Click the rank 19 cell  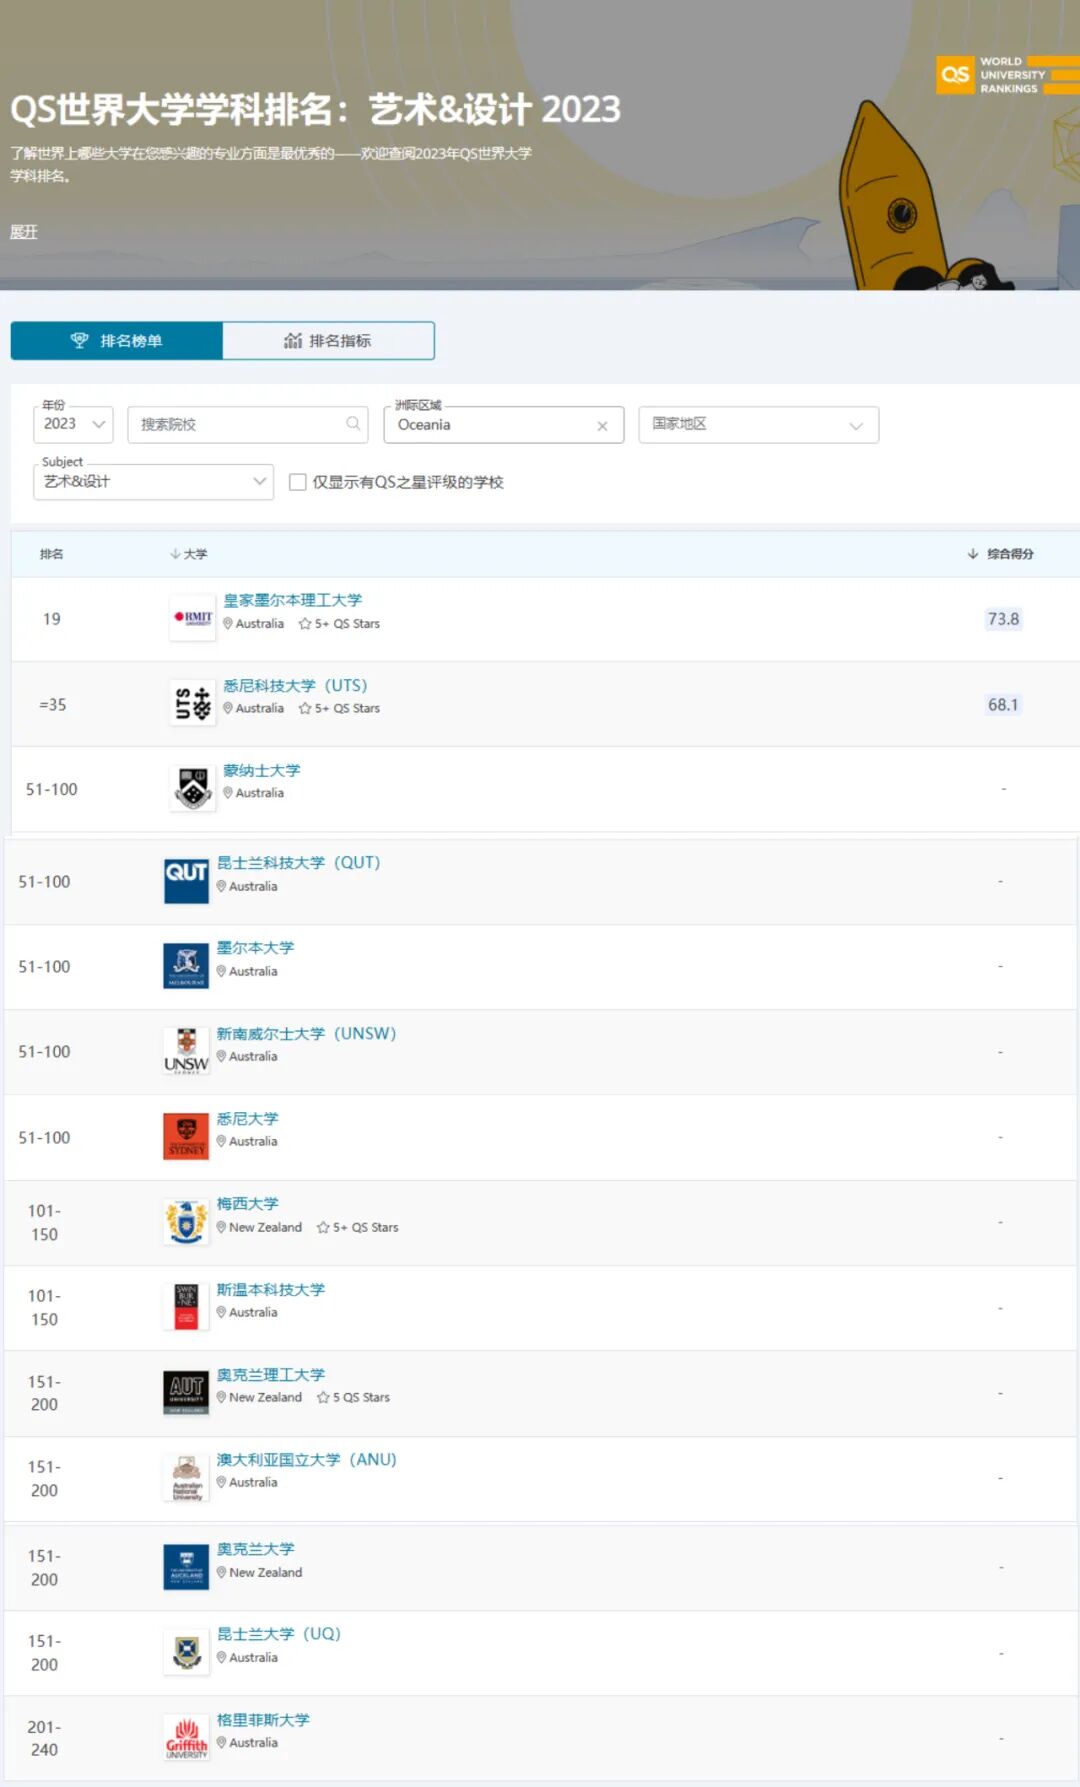52,619
